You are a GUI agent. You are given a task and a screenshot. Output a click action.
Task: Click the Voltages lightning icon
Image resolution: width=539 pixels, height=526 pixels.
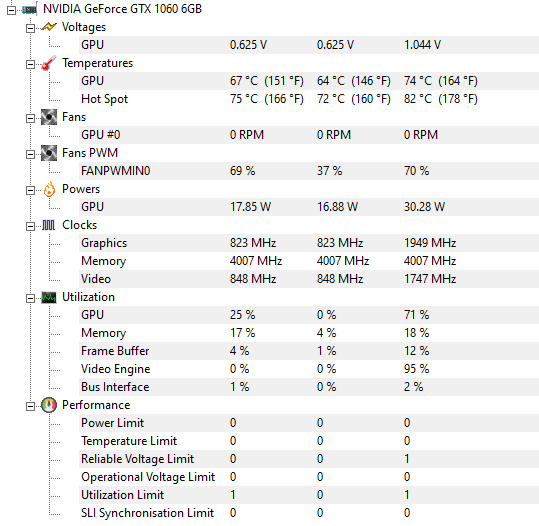point(49,27)
